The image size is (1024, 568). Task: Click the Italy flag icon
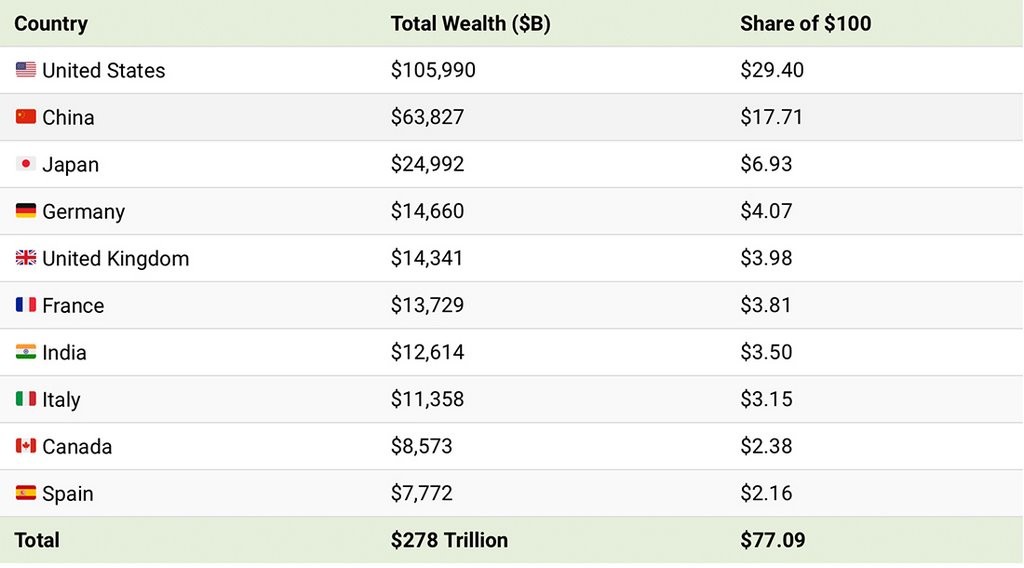coord(26,399)
